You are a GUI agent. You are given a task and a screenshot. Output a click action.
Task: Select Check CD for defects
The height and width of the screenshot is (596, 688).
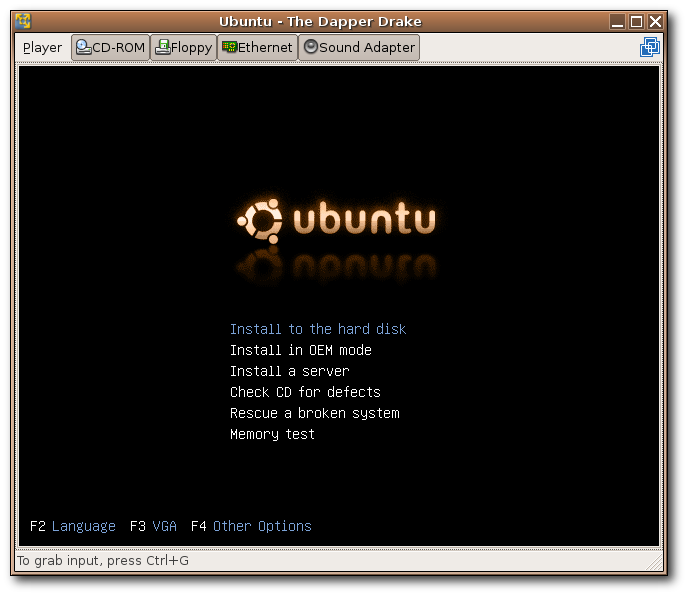tap(305, 392)
